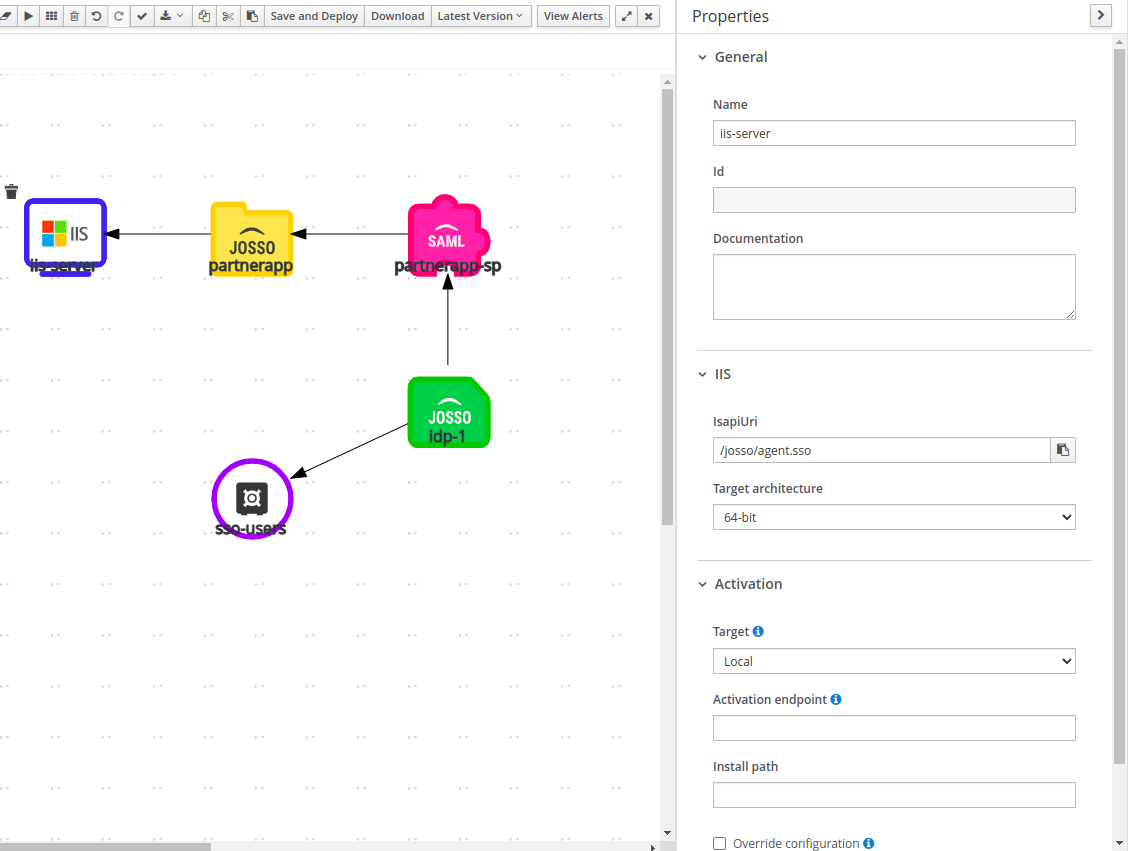Click the info icon next to Target
1128x851 pixels.
tap(758, 632)
